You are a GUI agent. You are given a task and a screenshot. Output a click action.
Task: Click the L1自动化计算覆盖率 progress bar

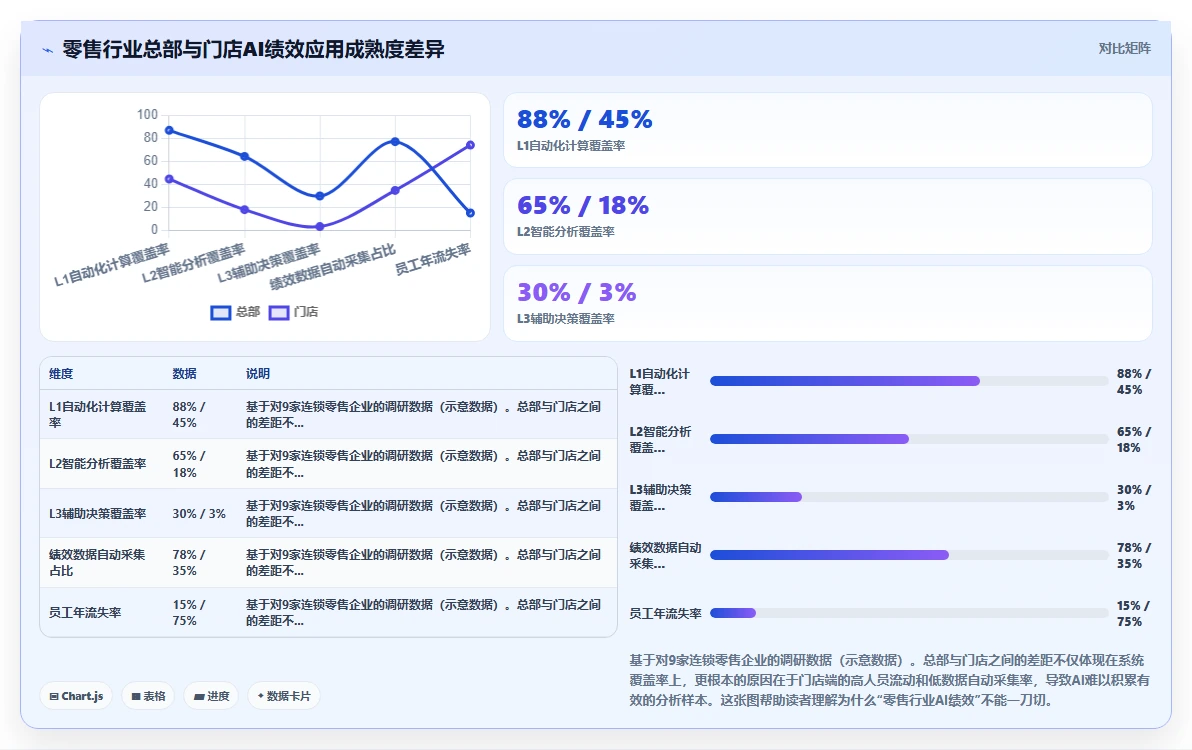pos(909,381)
